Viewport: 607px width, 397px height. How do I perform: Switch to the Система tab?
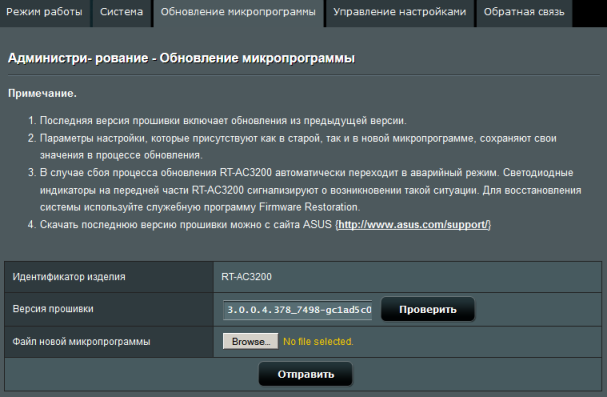(x=122, y=12)
